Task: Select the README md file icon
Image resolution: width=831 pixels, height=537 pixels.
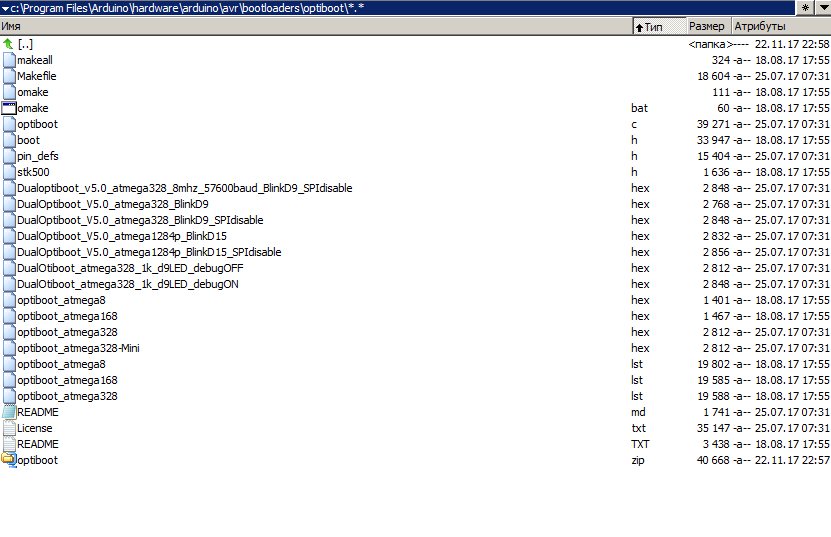Action: point(9,412)
